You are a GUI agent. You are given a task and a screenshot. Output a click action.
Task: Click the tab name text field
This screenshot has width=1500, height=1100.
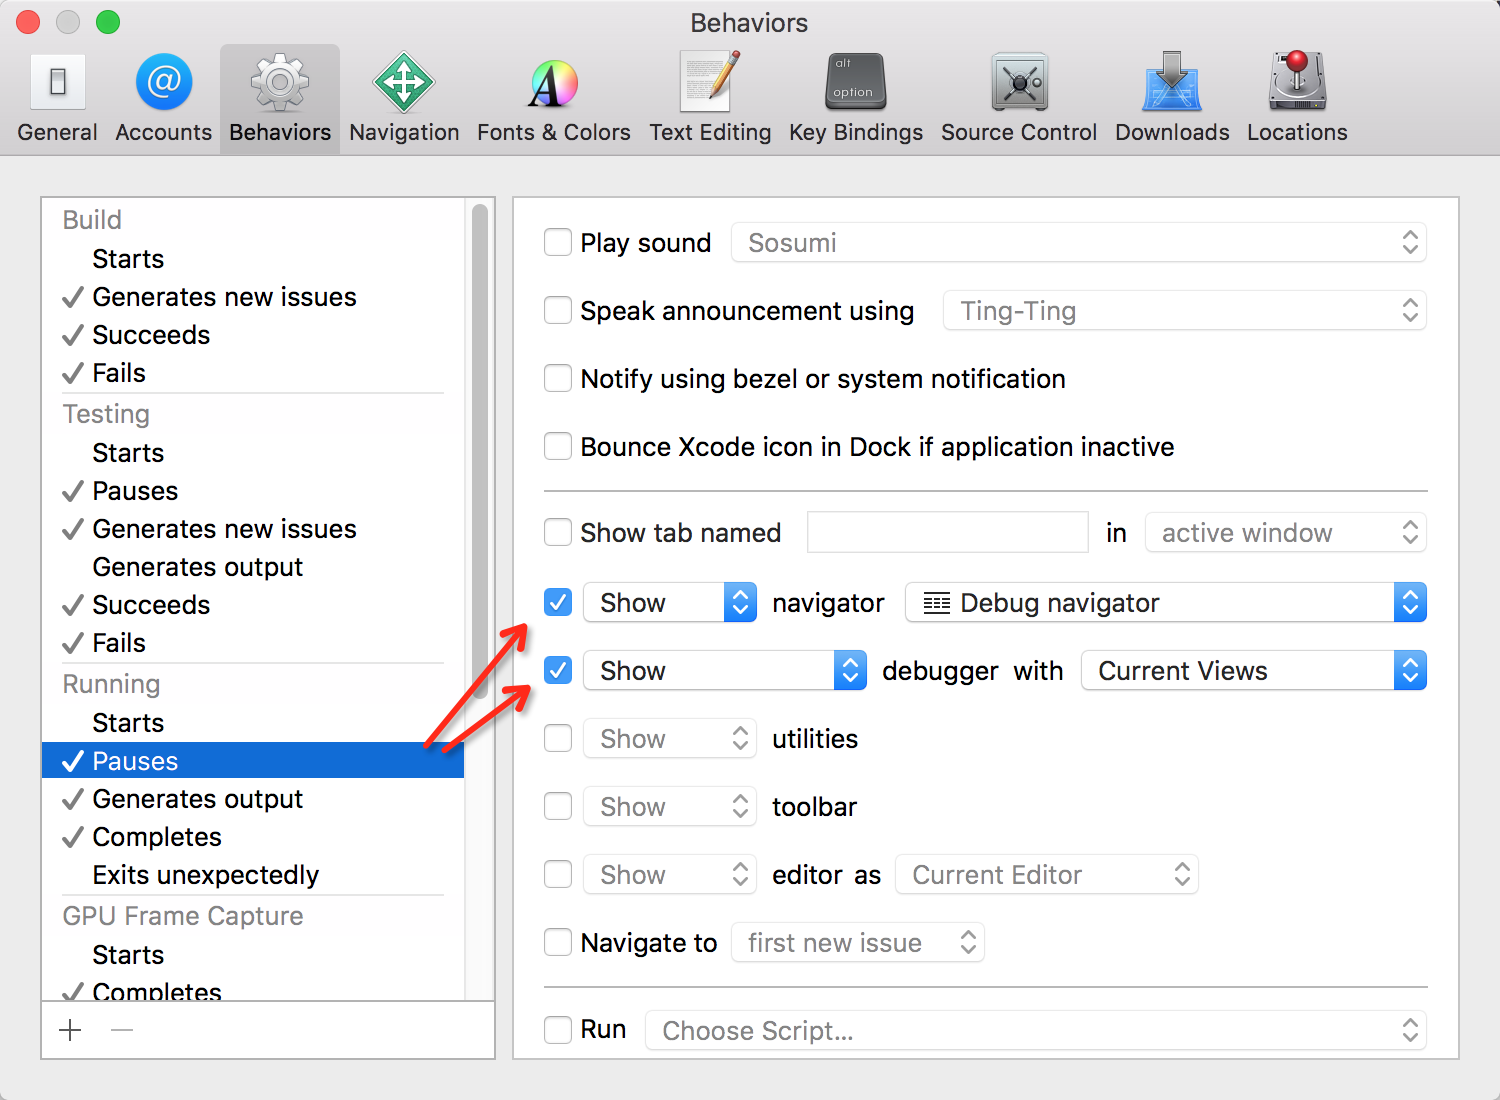point(948,532)
